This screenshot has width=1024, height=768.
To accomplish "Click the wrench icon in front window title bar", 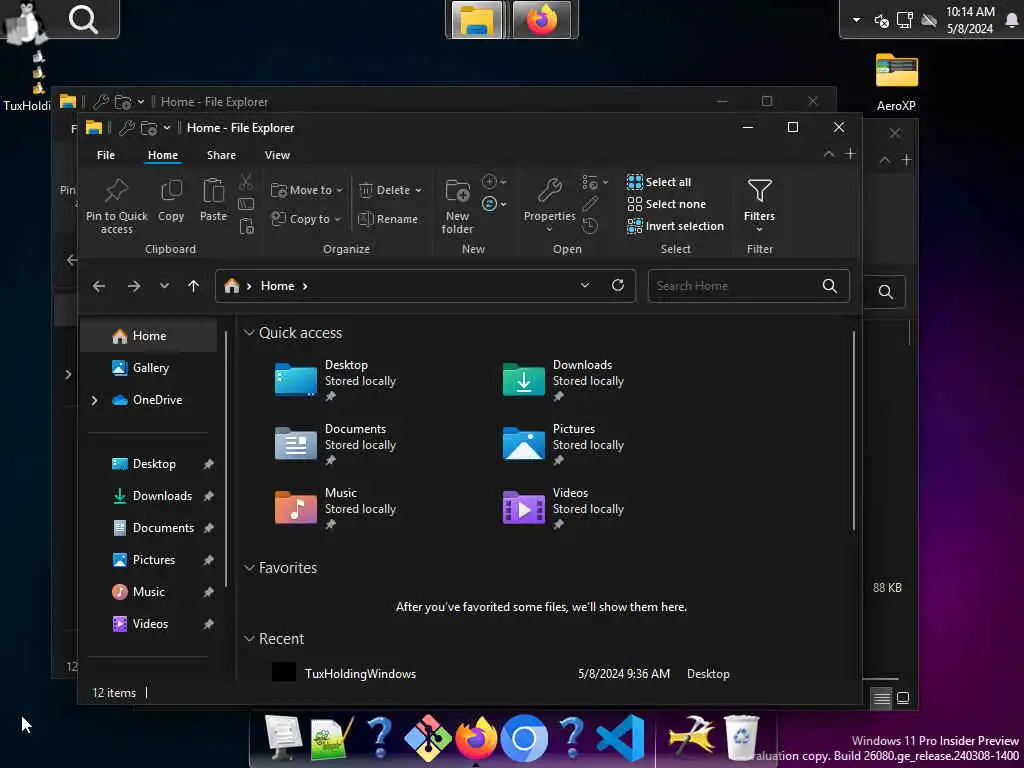I will tap(127, 128).
